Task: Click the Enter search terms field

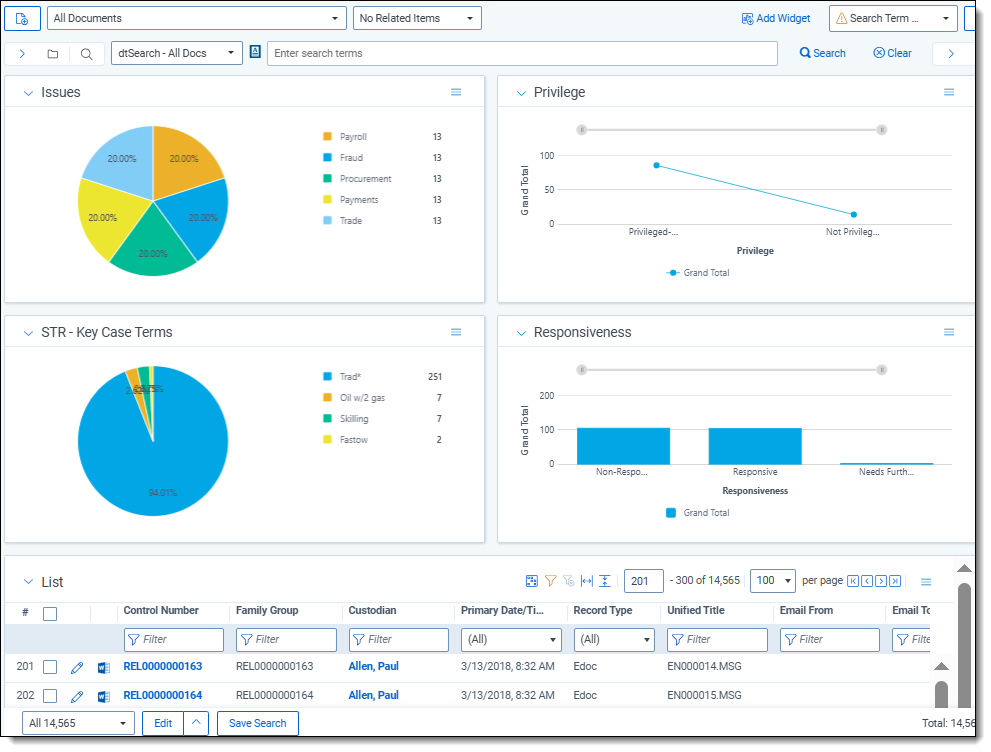Action: (x=521, y=53)
